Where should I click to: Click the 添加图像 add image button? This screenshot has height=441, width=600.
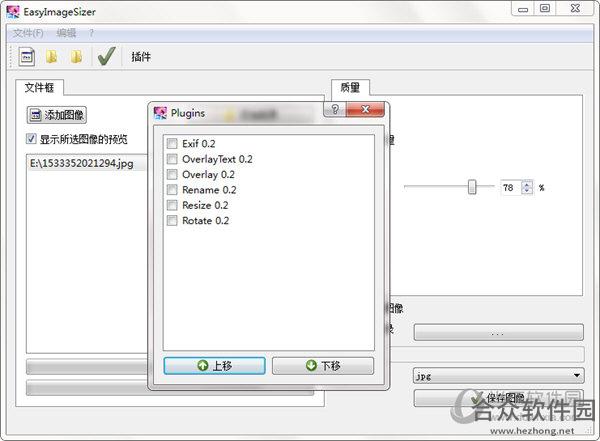[x=57, y=115]
